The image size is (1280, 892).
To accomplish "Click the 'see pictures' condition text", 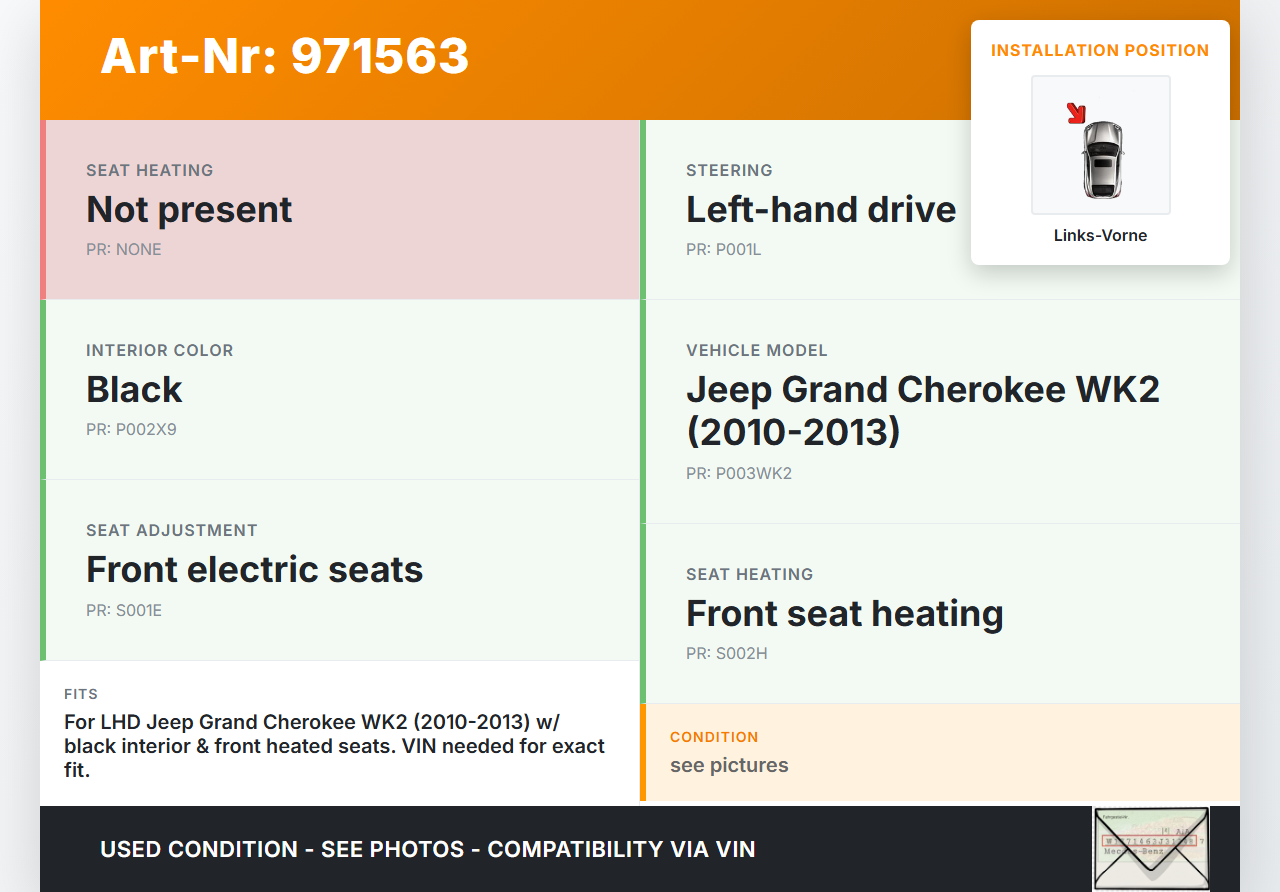I will coord(729,766).
